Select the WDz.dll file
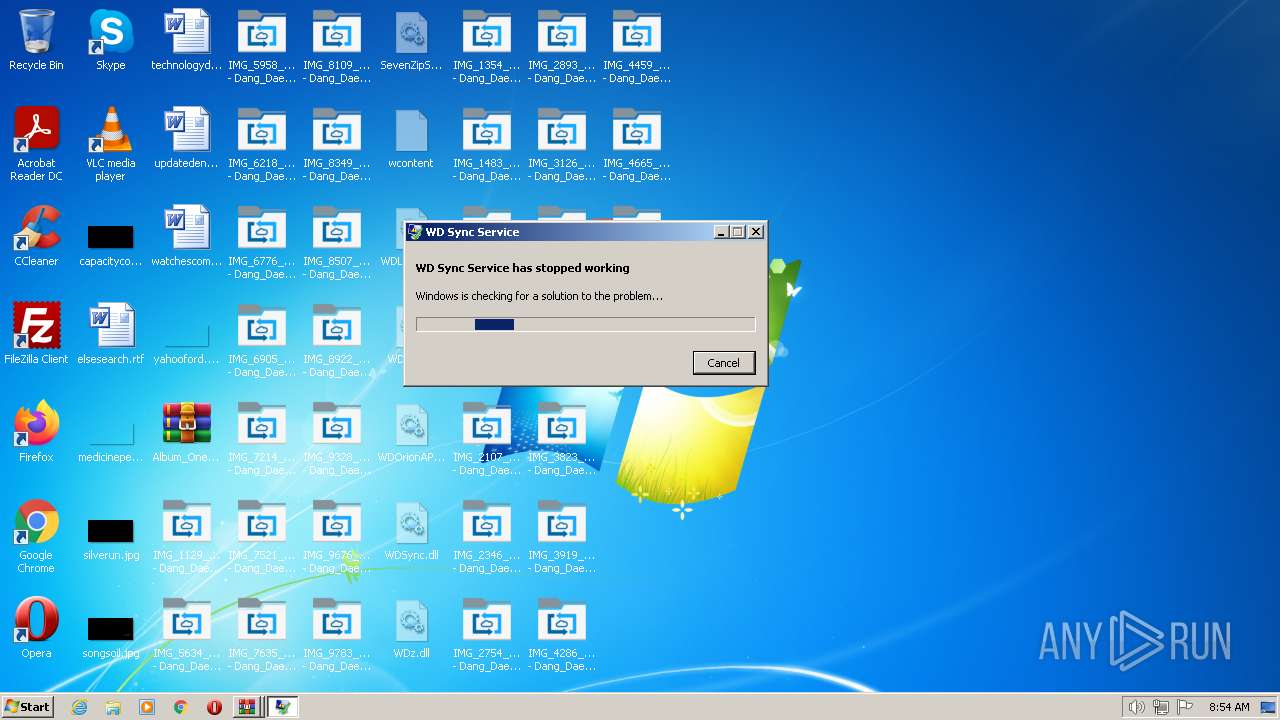Image resolution: width=1280 pixels, height=720 pixels. (411, 628)
